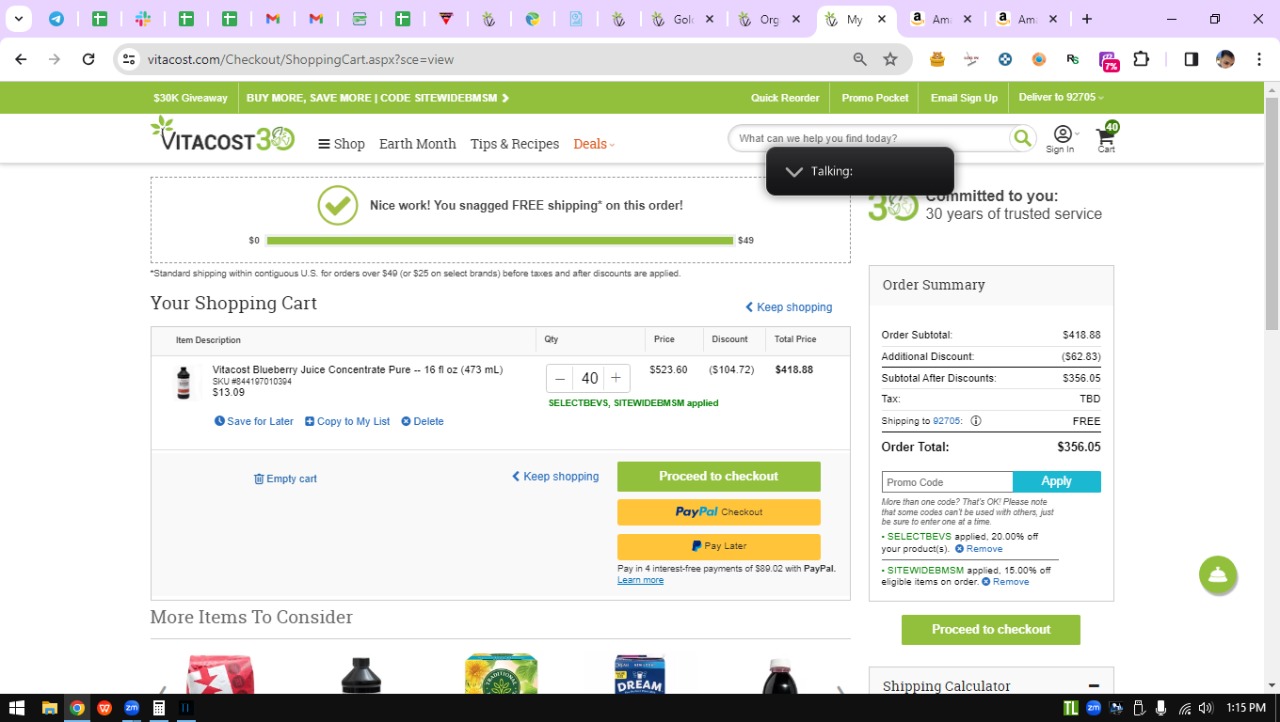Screen dimensions: 1280x722
Task: Open the PayPal Learn more link
Action: (640, 580)
